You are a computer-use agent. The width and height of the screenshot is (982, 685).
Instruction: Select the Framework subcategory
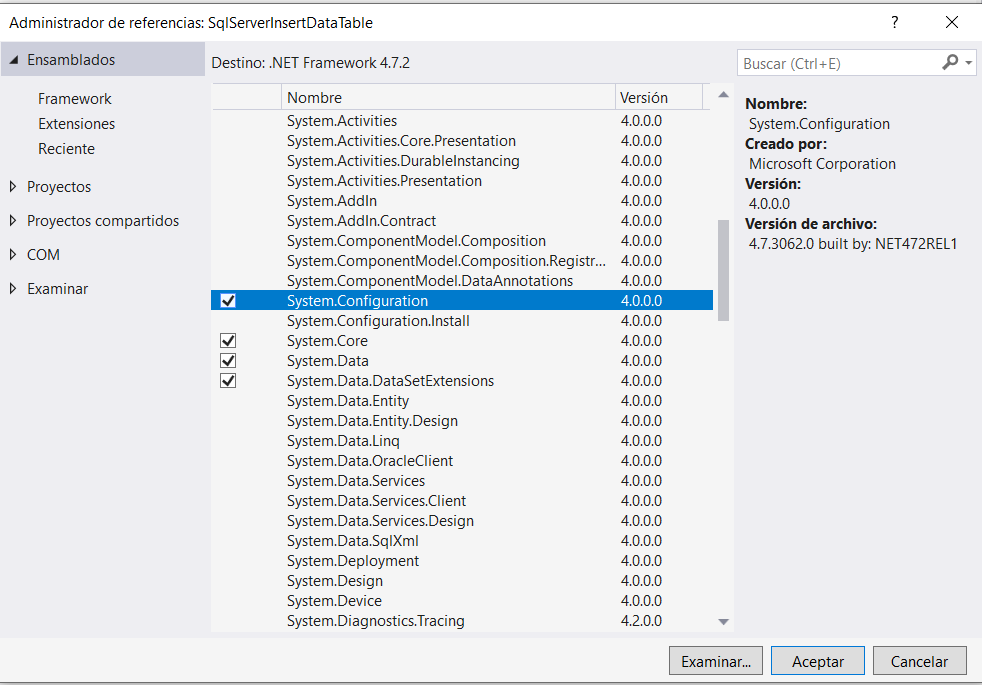(x=75, y=99)
